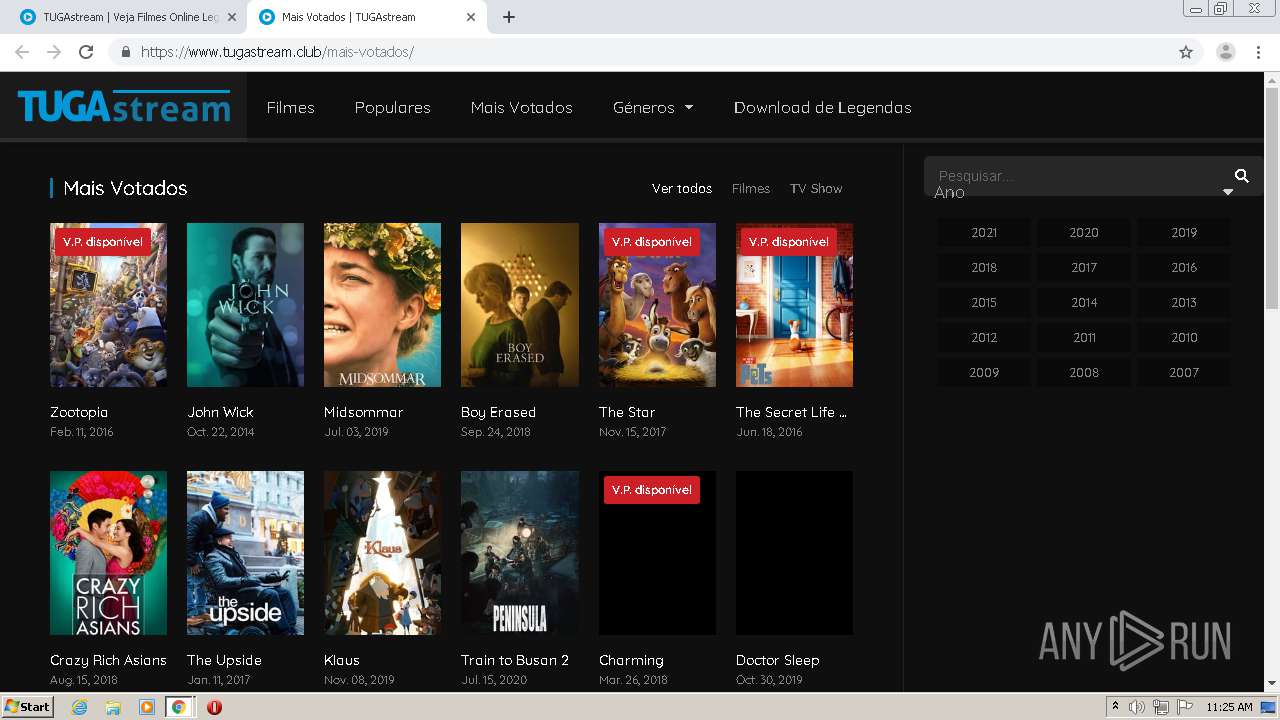
Task: Click the browser forward arrow
Action: point(54,52)
